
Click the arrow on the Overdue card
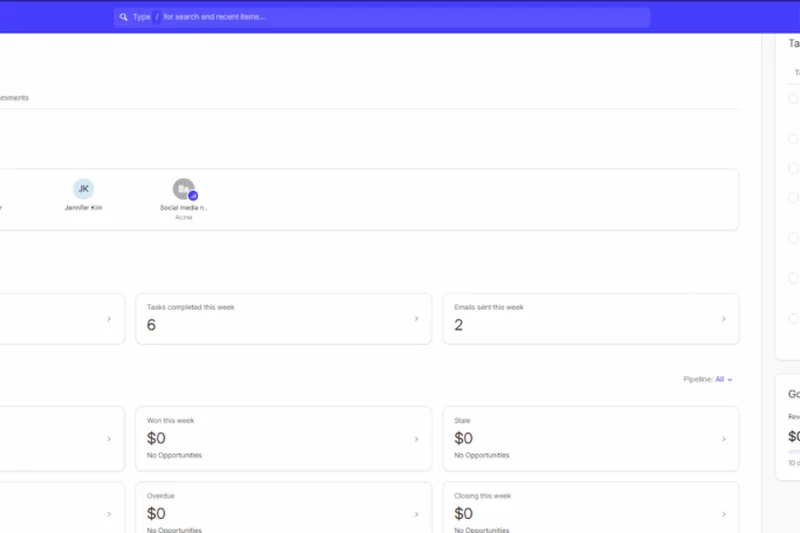416,513
